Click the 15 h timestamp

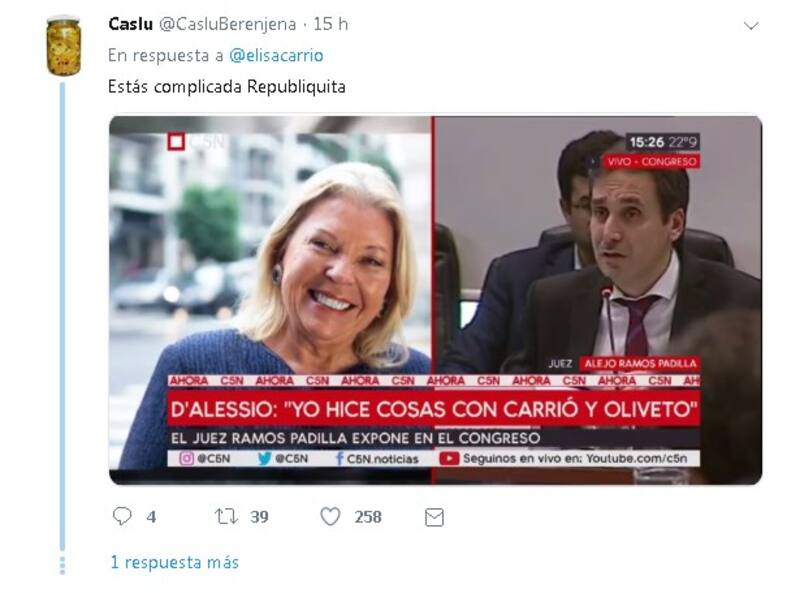pyautogui.click(x=331, y=24)
